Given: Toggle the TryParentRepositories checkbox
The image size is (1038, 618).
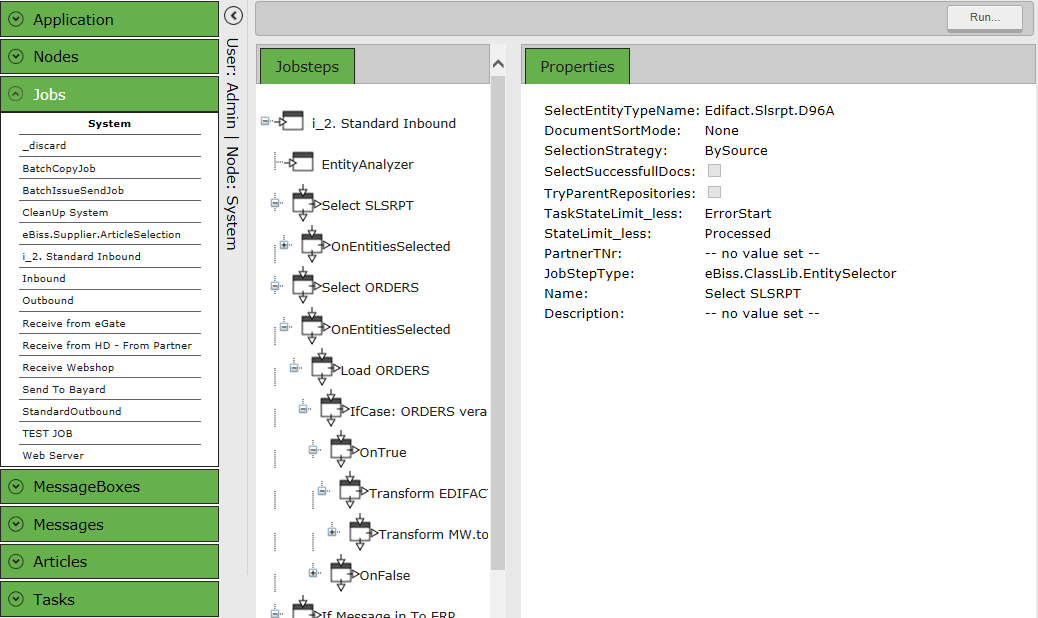Looking at the screenshot, I should [x=714, y=192].
